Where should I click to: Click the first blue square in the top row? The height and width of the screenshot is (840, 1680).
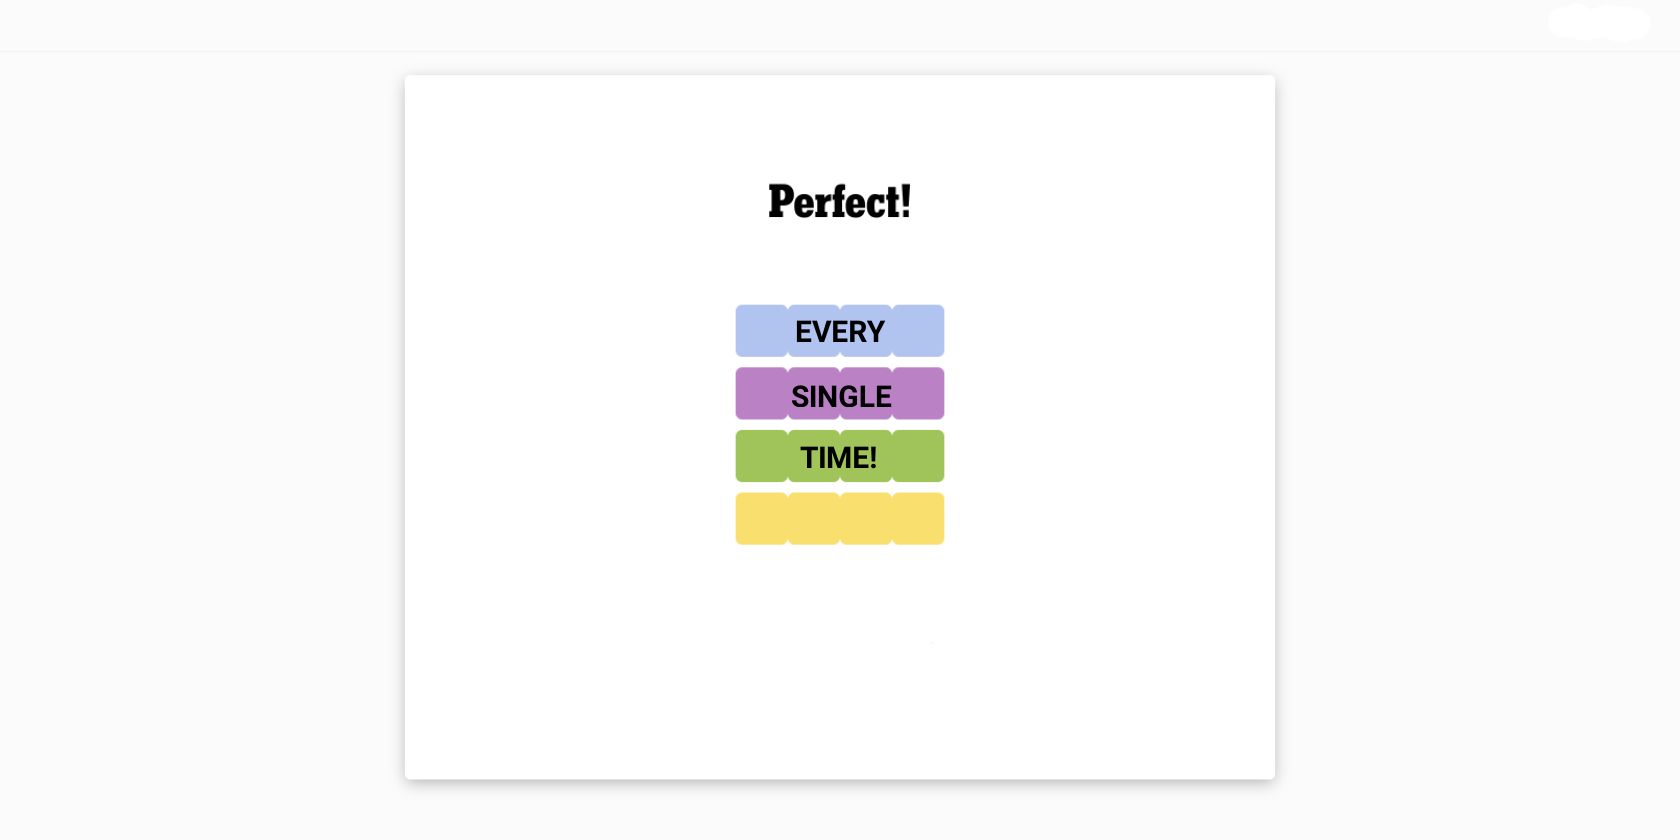point(762,331)
